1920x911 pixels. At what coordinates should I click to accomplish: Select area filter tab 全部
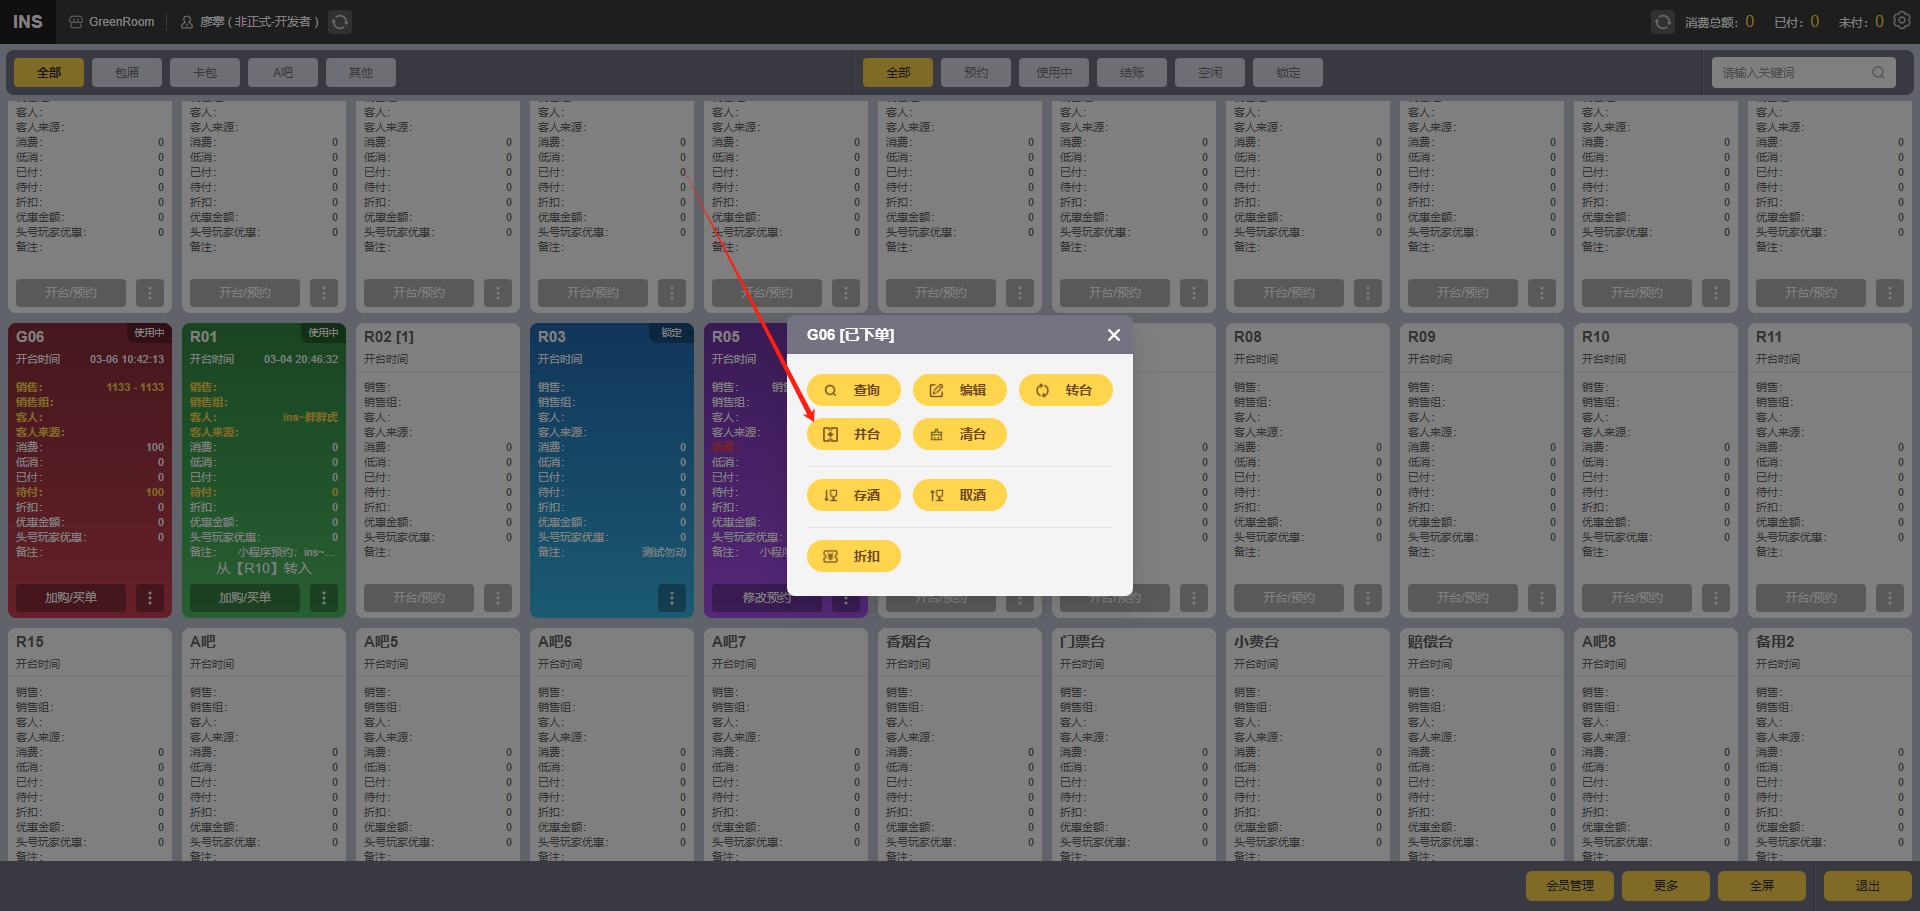(x=49, y=73)
